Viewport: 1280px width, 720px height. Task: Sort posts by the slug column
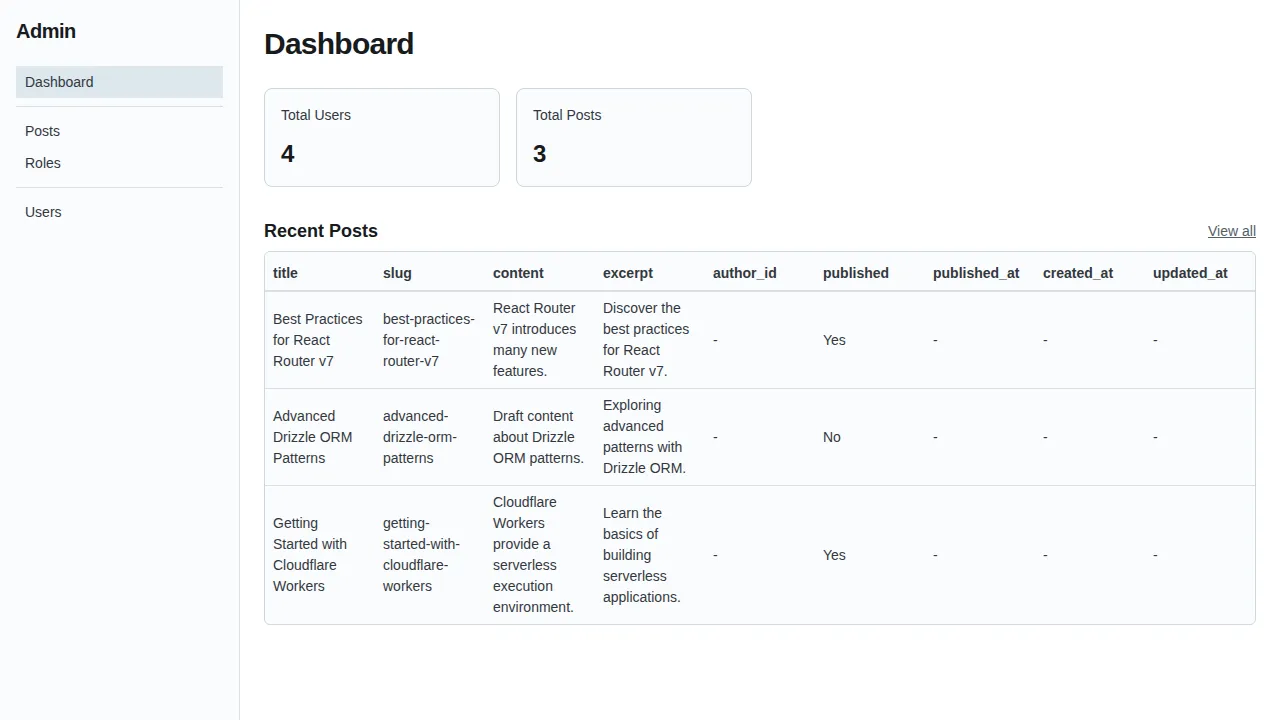click(x=397, y=272)
